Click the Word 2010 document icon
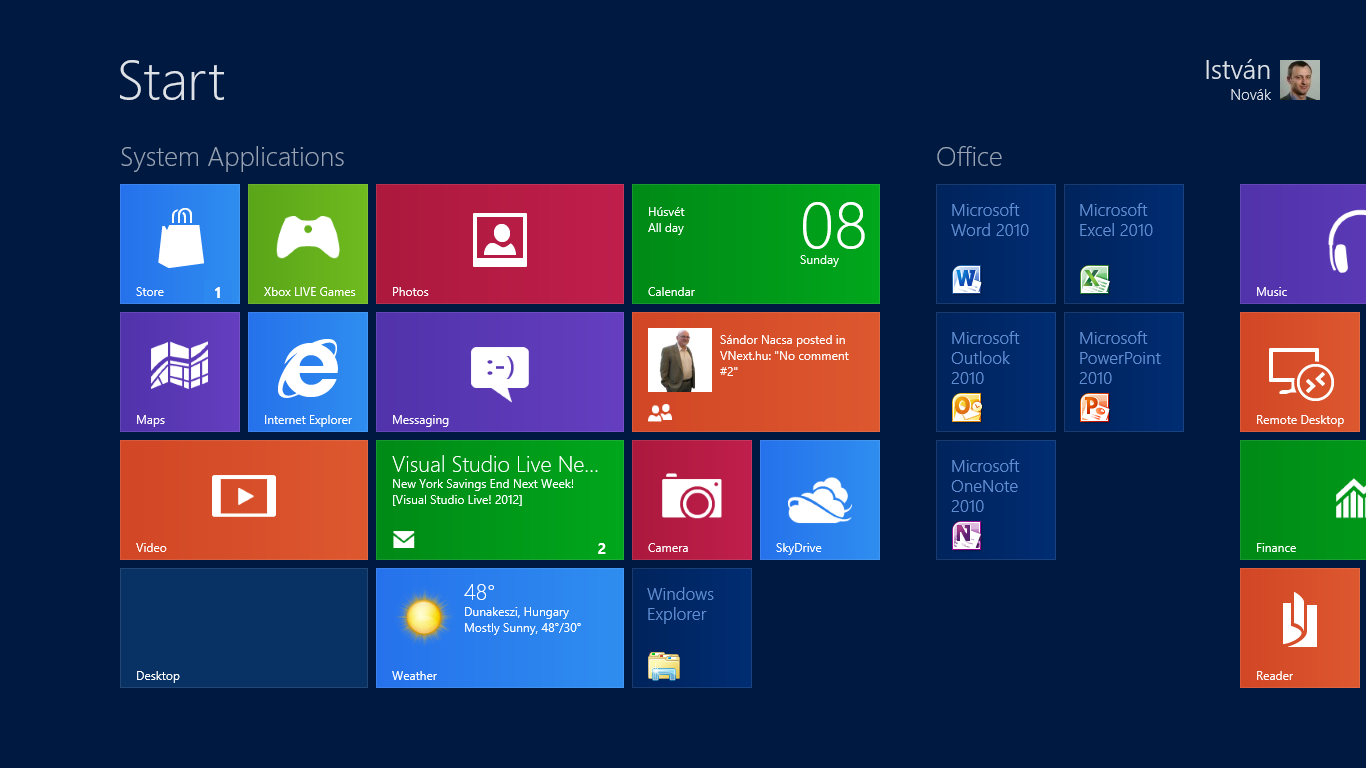 967,279
